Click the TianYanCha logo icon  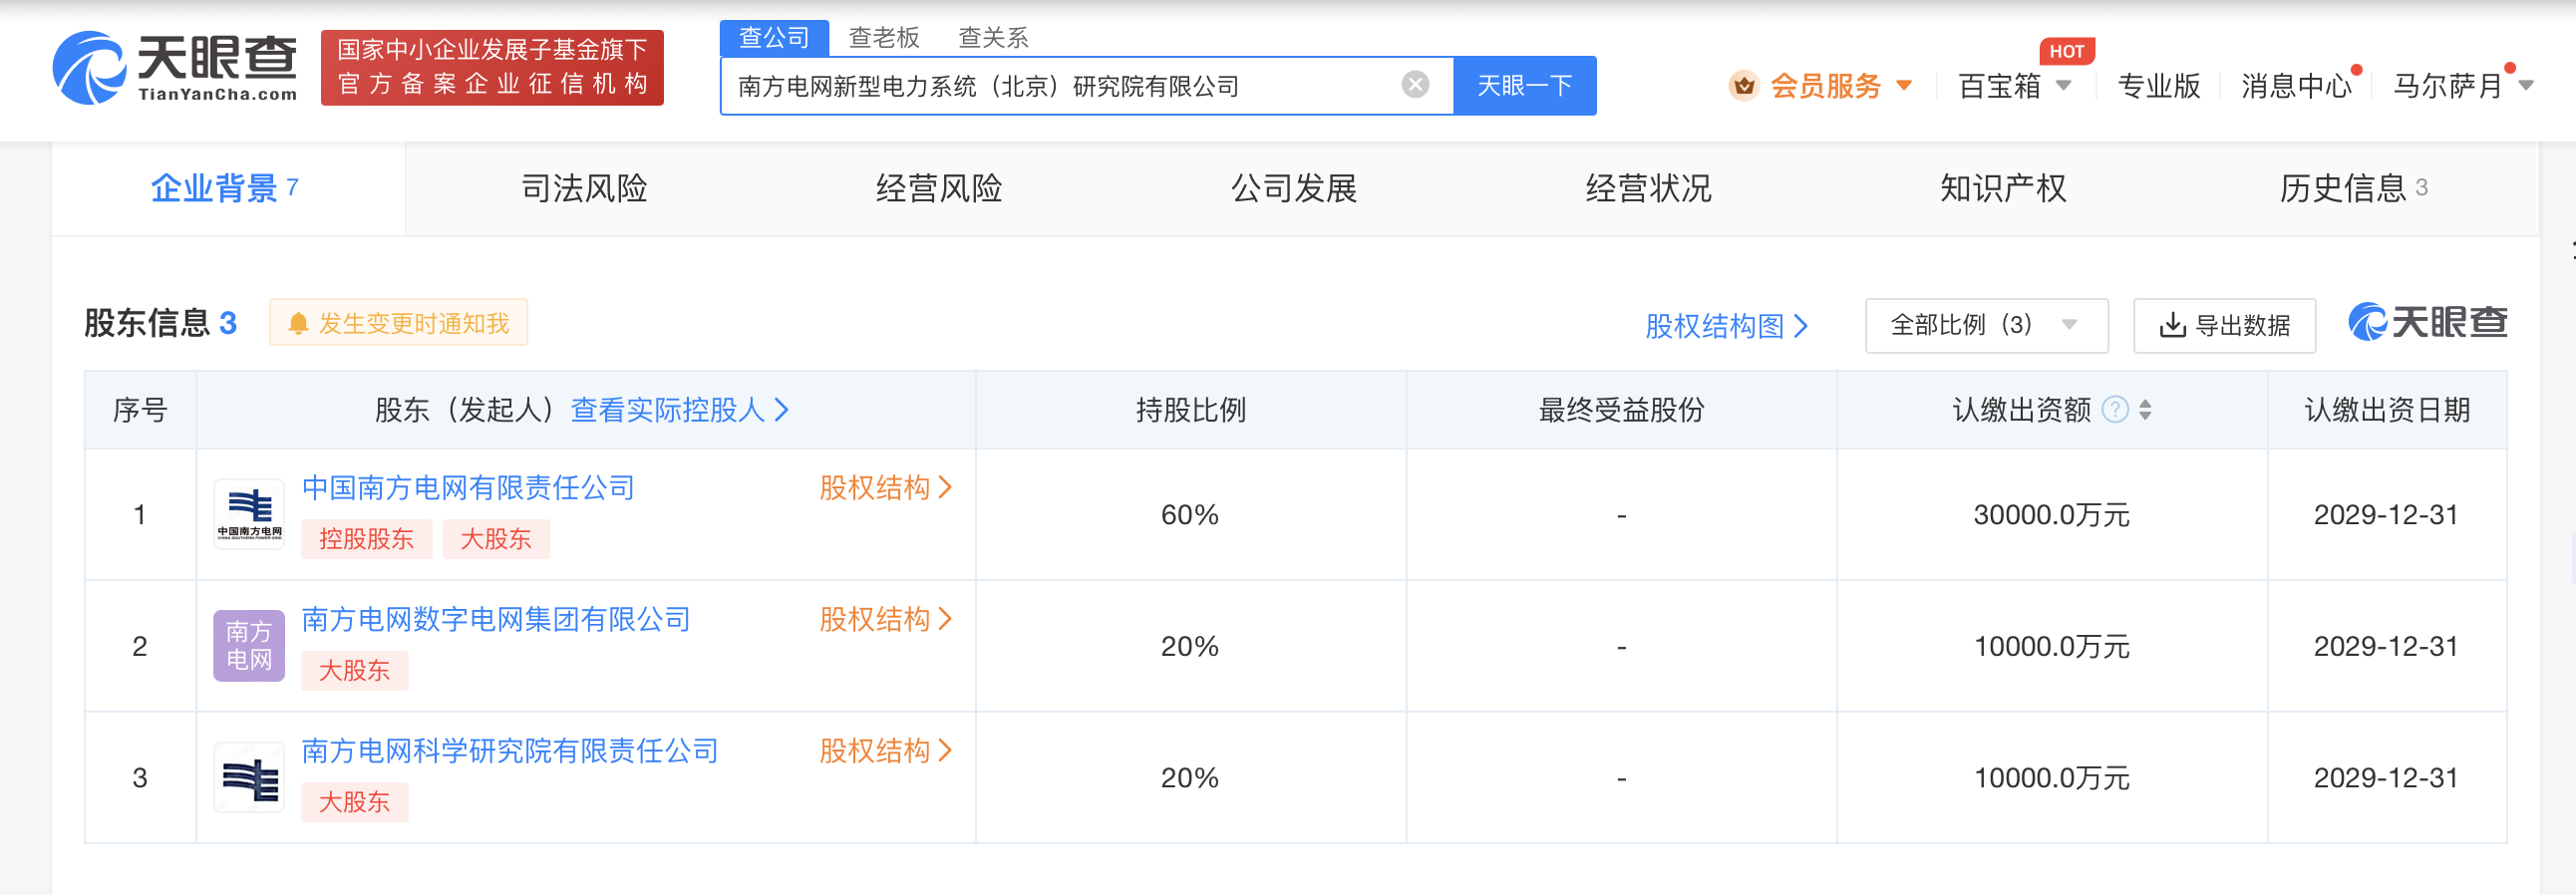pyautogui.click(x=90, y=68)
